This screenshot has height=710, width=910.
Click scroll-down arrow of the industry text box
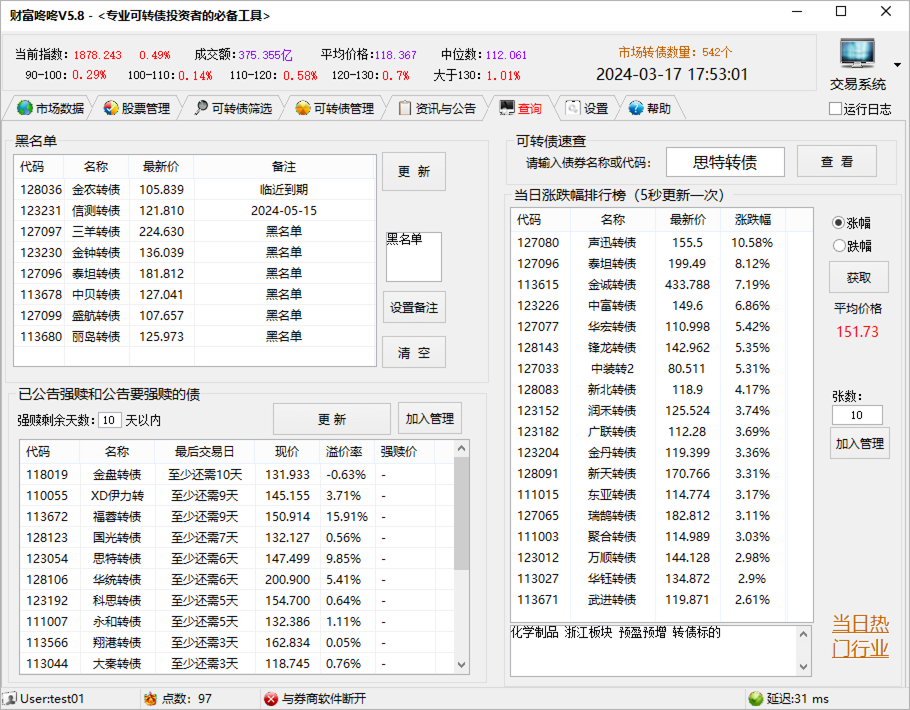(x=804, y=667)
